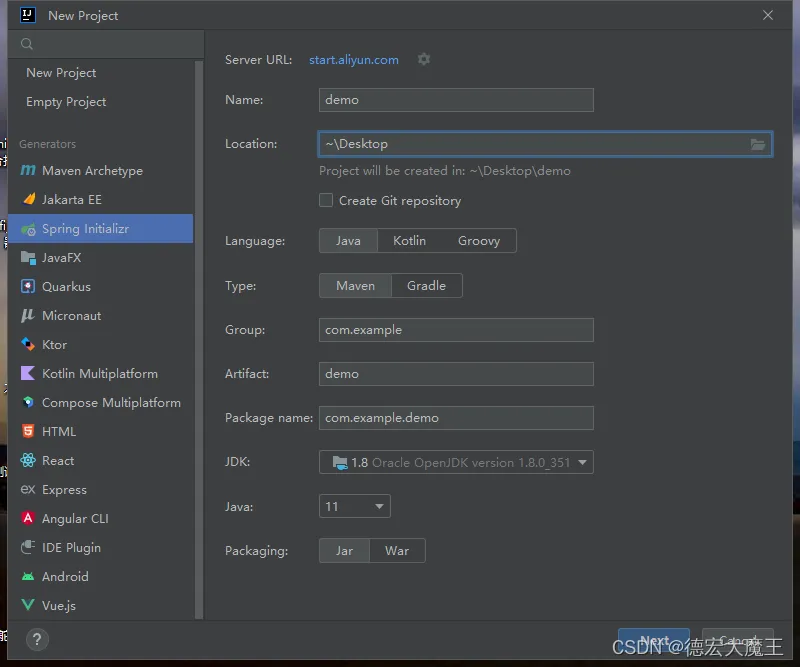Click the IDE Plugin plug icon
This screenshot has height=667, width=800.
[28, 547]
